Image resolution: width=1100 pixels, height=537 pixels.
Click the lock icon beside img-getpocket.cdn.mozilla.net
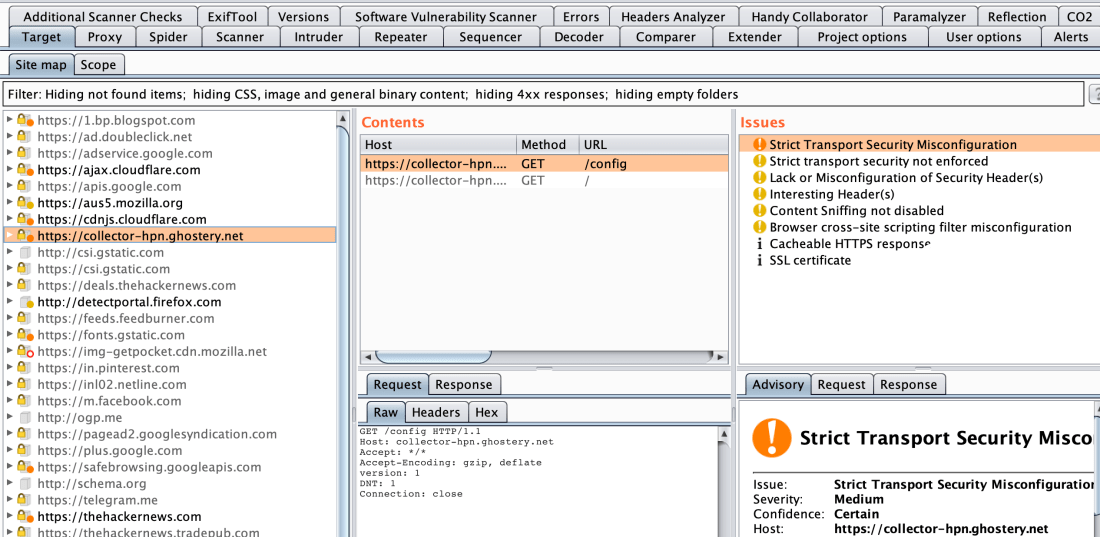pos(24,352)
